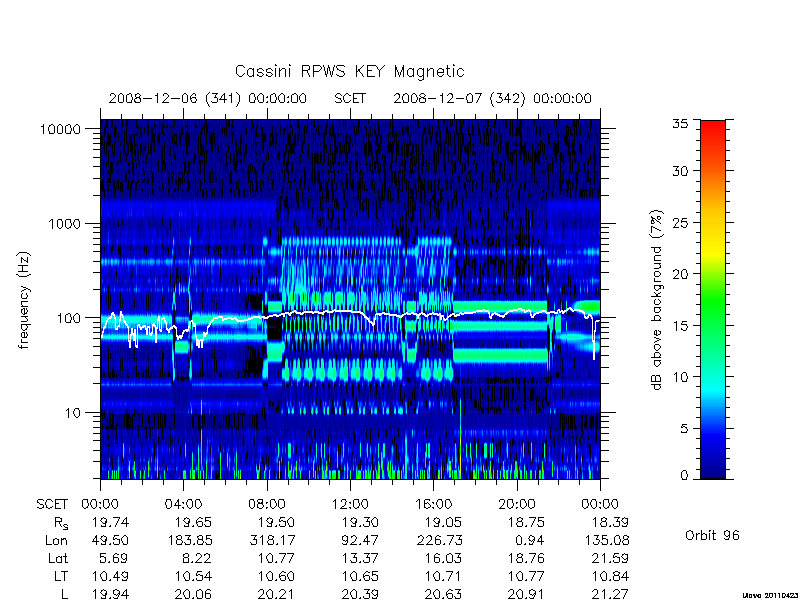This screenshot has height=600, width=800.
Task: Select Lon value 92.47
Action: point(360,540)
